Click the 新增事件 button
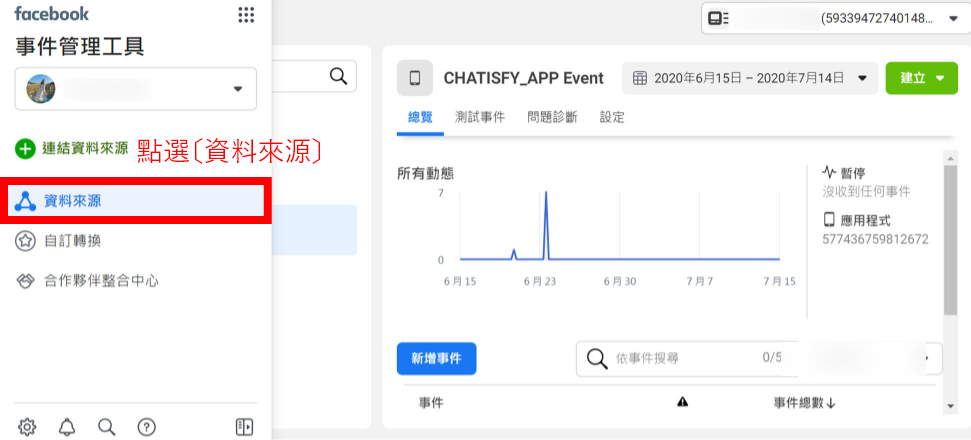The height and width of the screenshot is (440, 971). (x=436, y=358)
